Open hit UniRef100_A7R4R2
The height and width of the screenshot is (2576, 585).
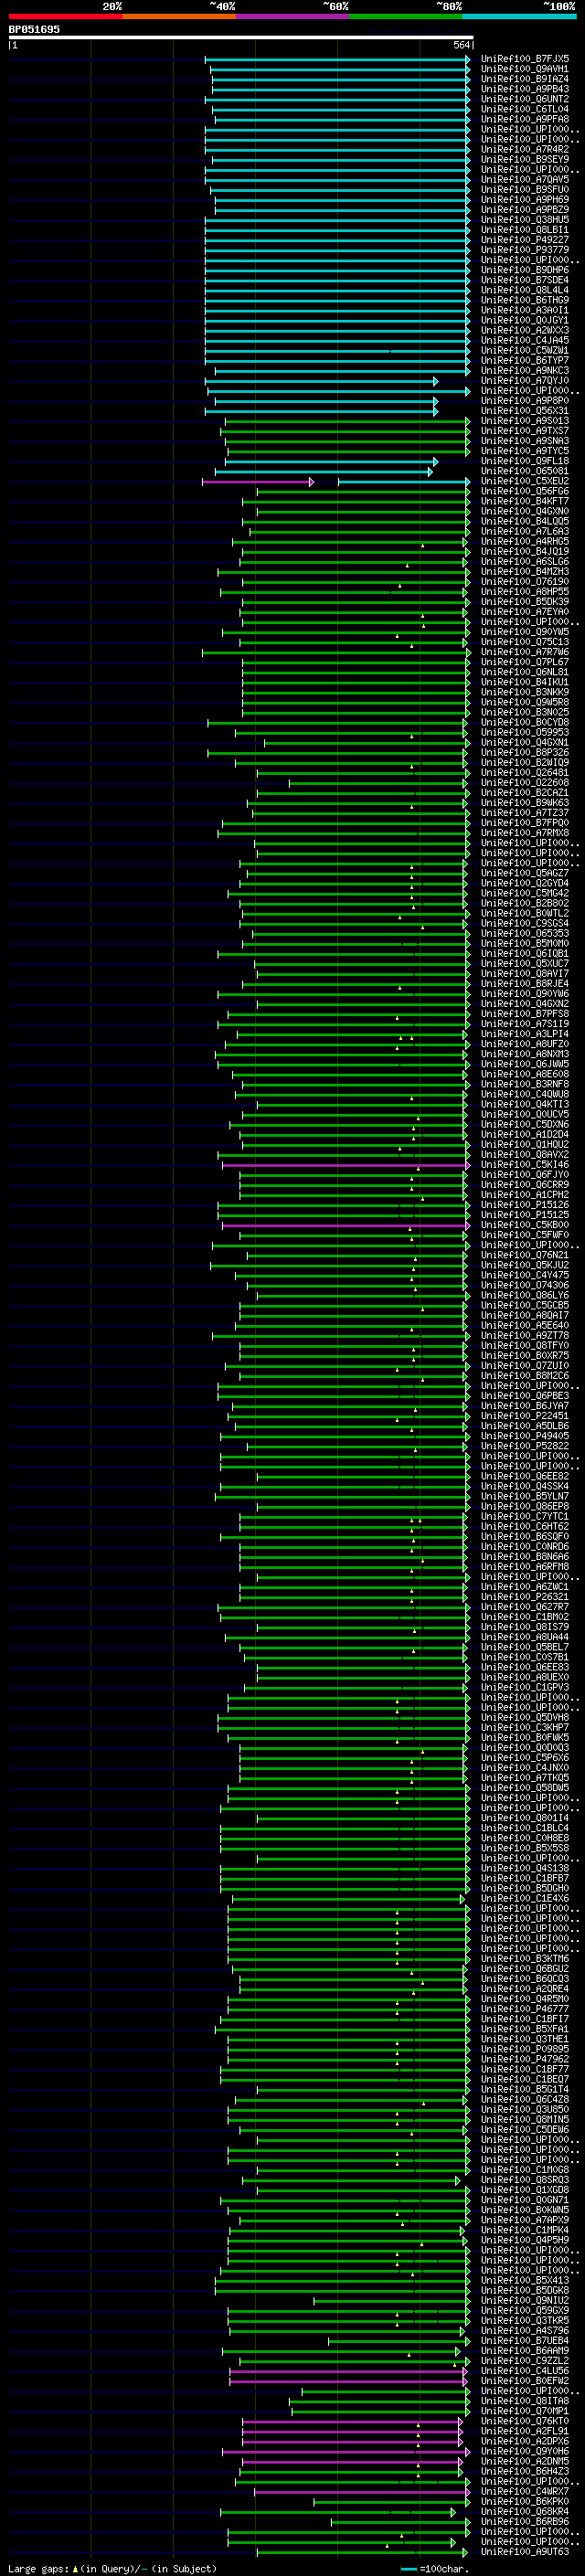[525, 149]
